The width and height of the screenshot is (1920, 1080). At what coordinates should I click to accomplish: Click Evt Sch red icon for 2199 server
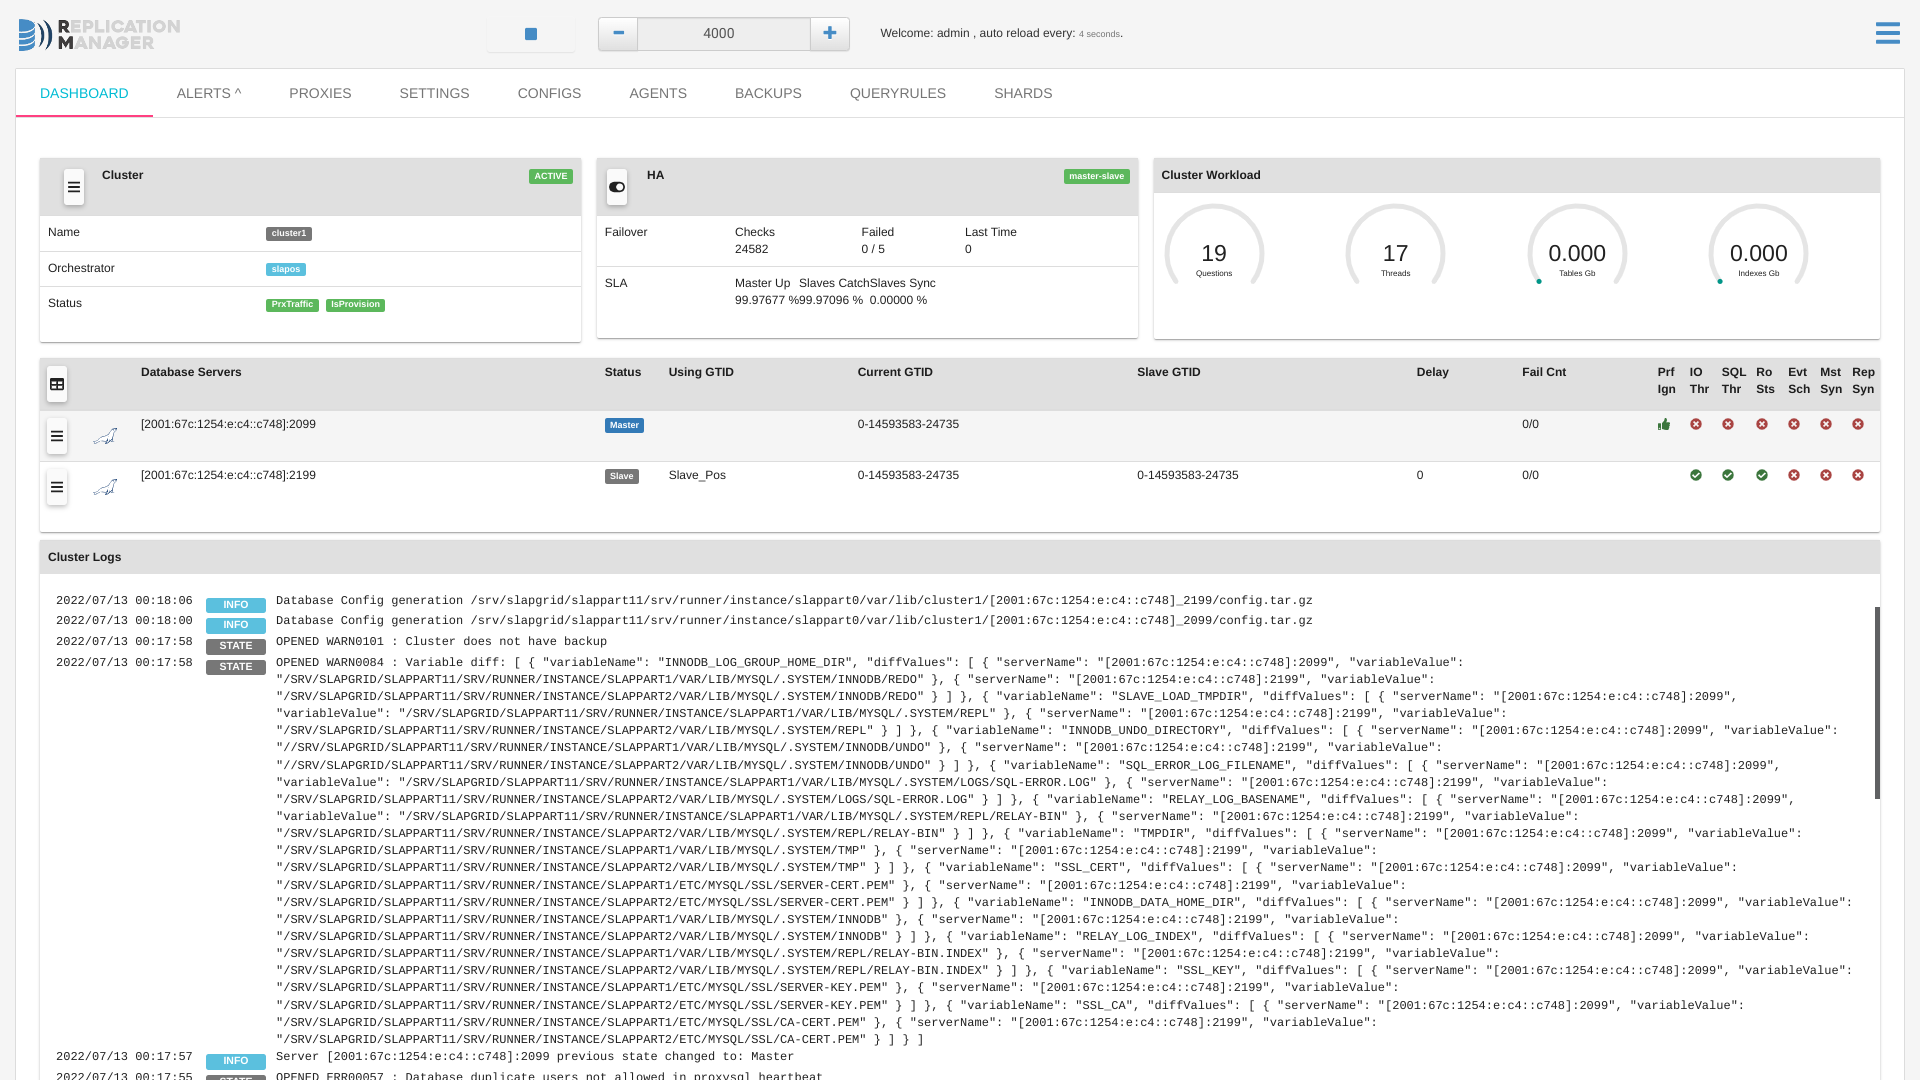(x=1794, y=476)
